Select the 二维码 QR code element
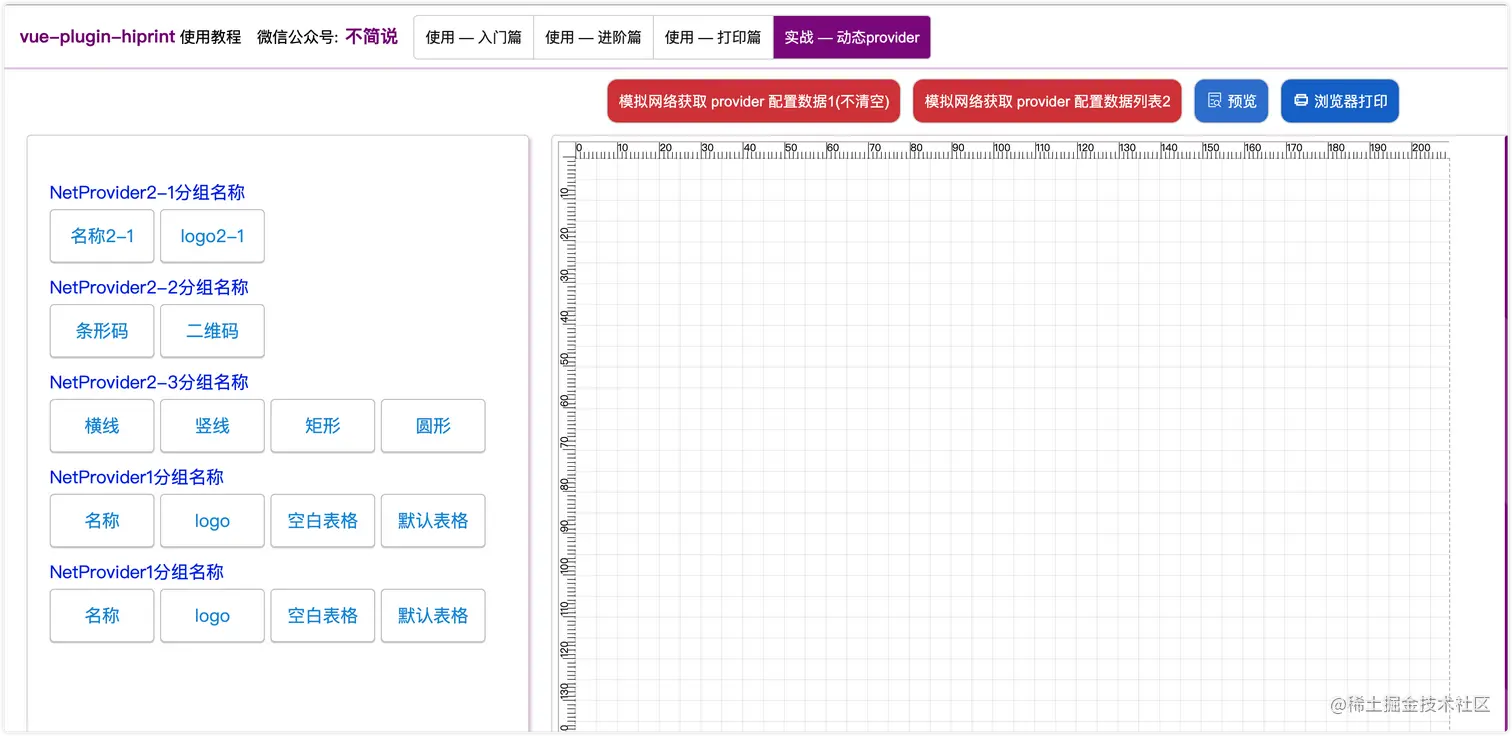Viewport: 1512px width, 736px height. (x=212, y=331)
